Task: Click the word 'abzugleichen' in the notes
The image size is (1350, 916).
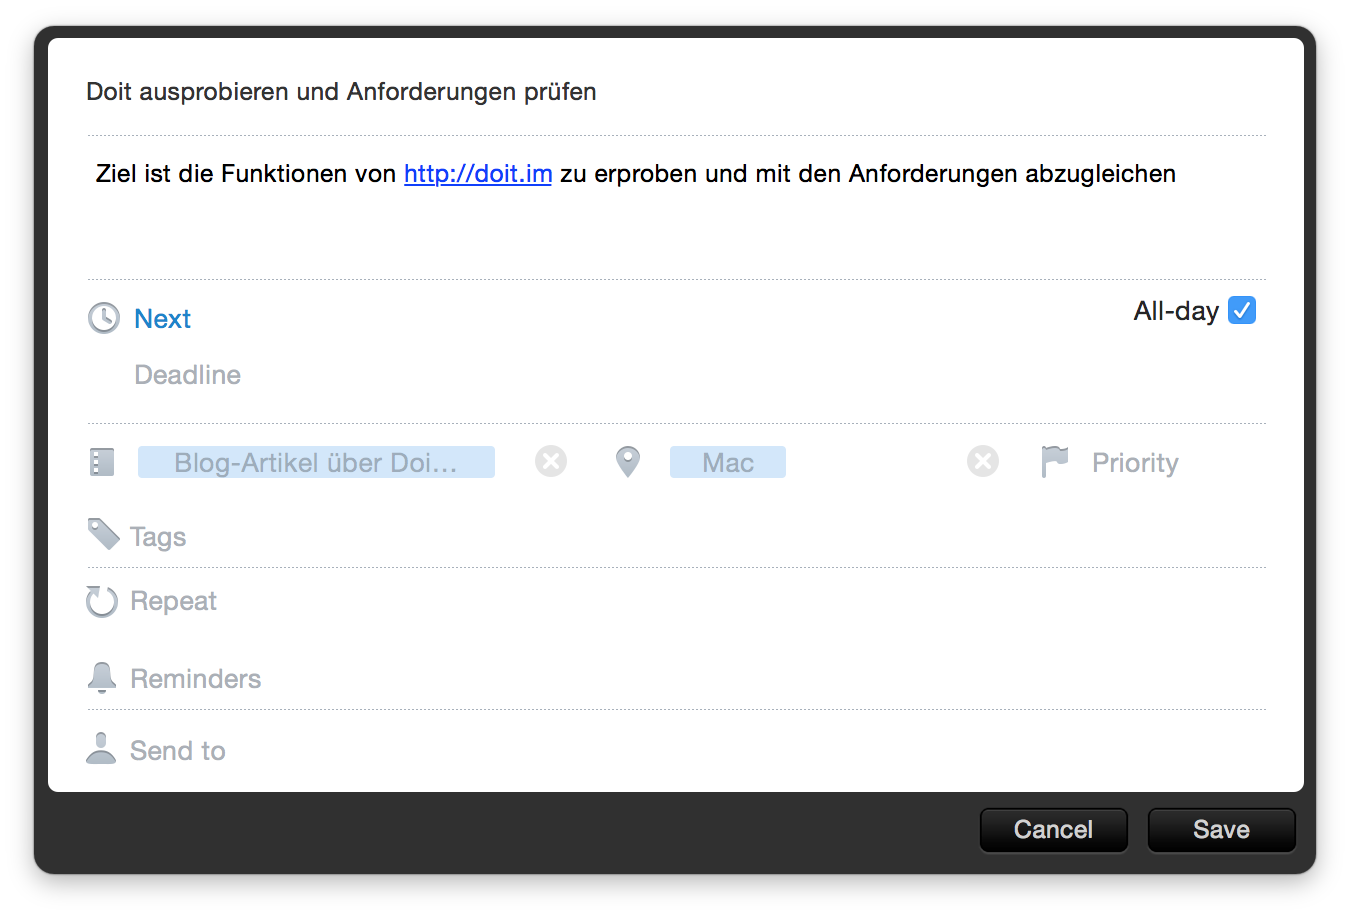Action: (x=1101, y=174)
